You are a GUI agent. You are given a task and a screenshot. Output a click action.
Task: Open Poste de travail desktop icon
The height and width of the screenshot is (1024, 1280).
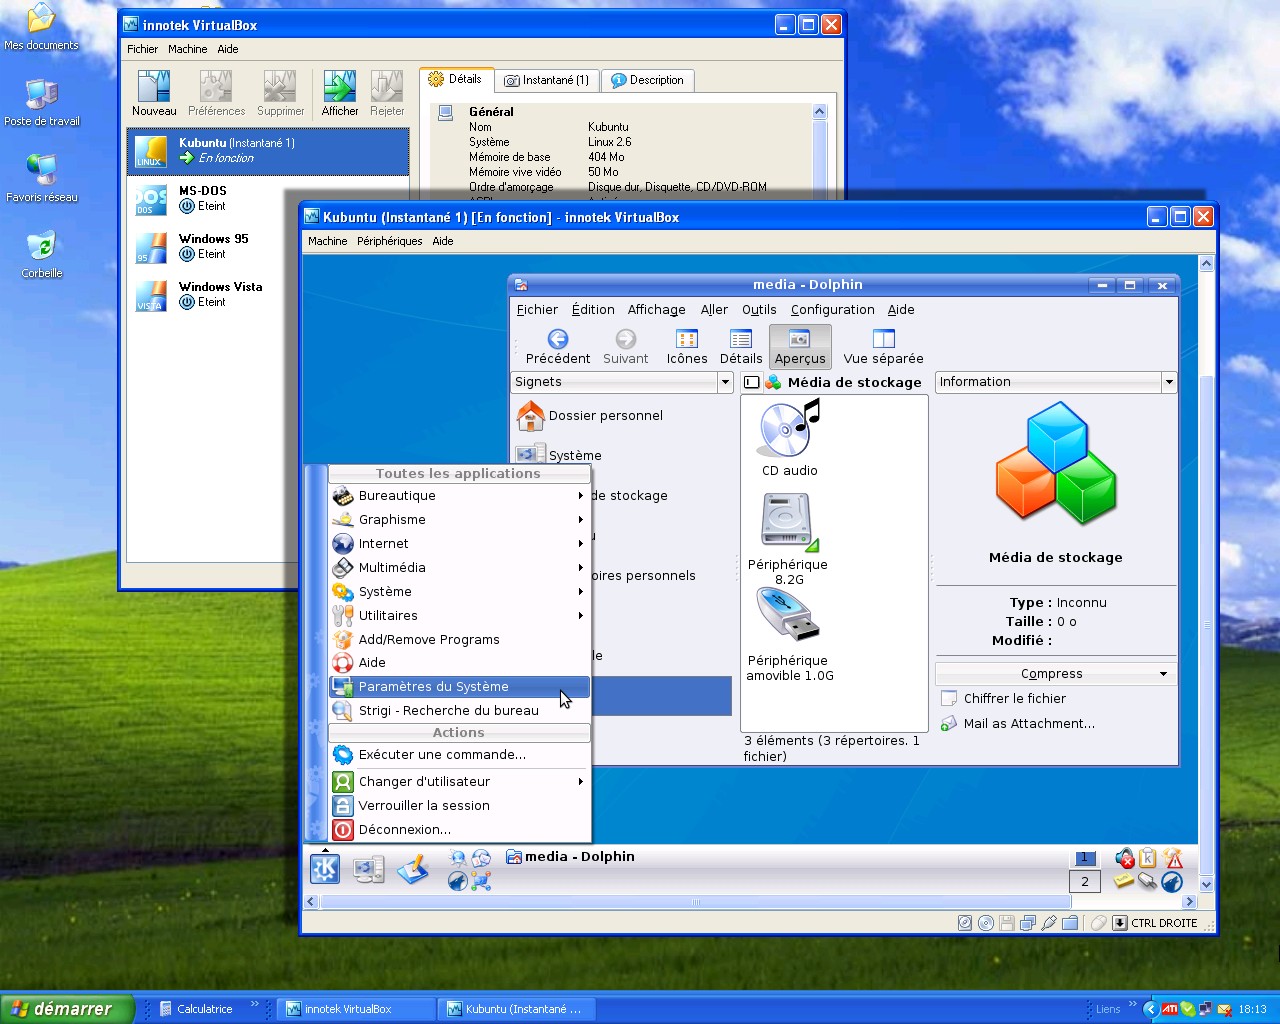click(x=41, y=102)
